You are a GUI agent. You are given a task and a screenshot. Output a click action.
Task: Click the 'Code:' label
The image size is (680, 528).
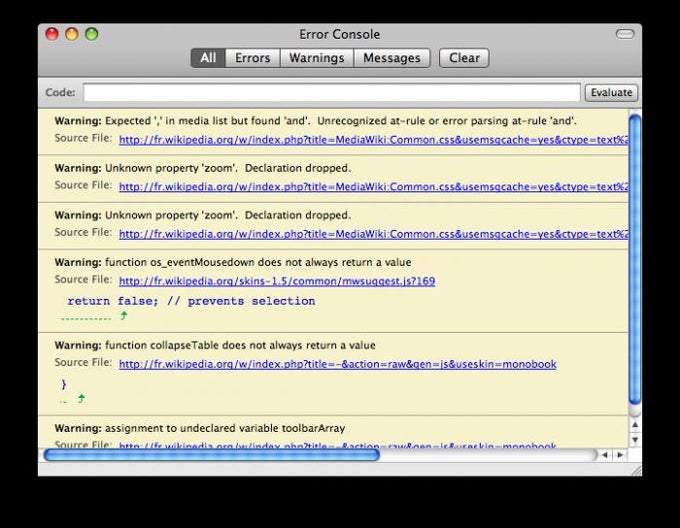click(60, 92)
